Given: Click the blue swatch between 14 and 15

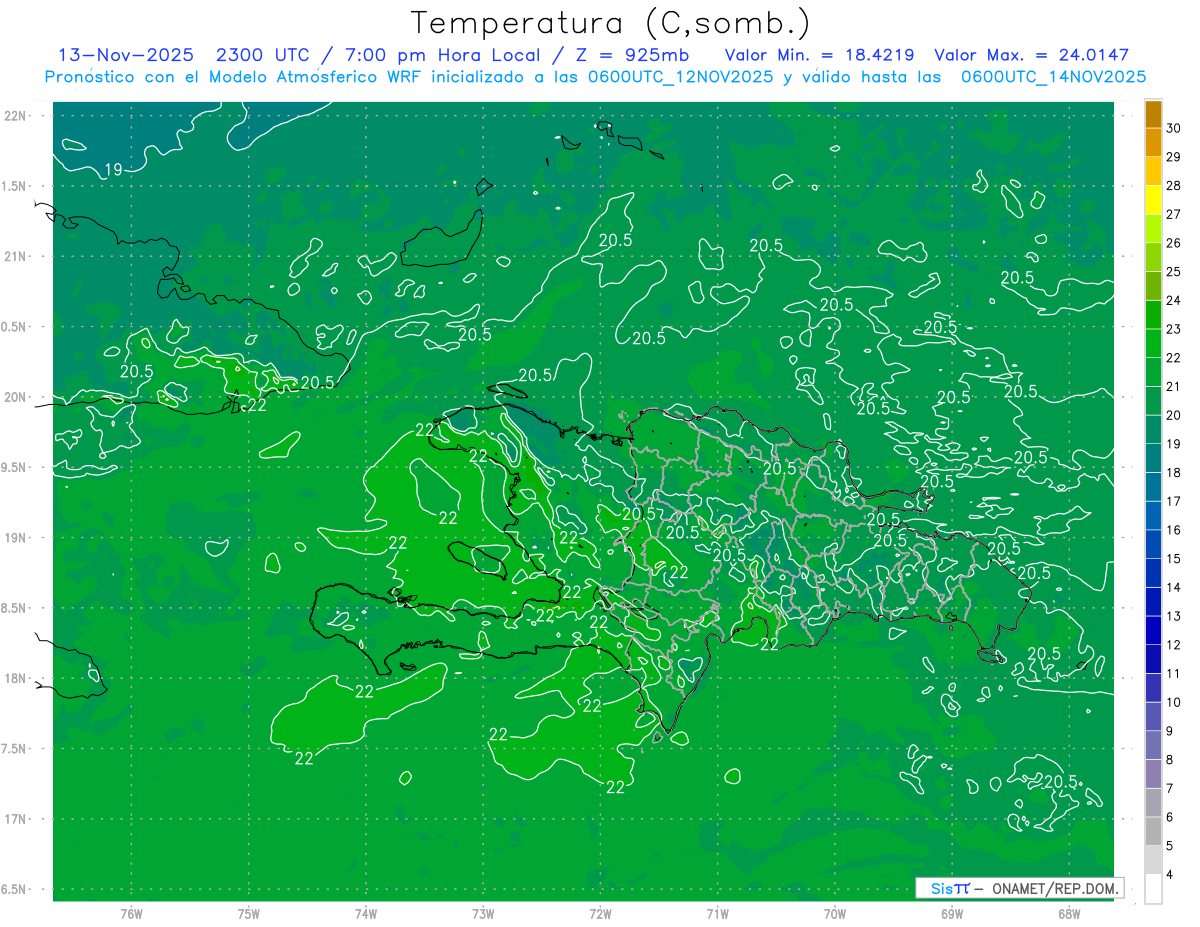Looking at the screenshot, I should (1153, 573).
